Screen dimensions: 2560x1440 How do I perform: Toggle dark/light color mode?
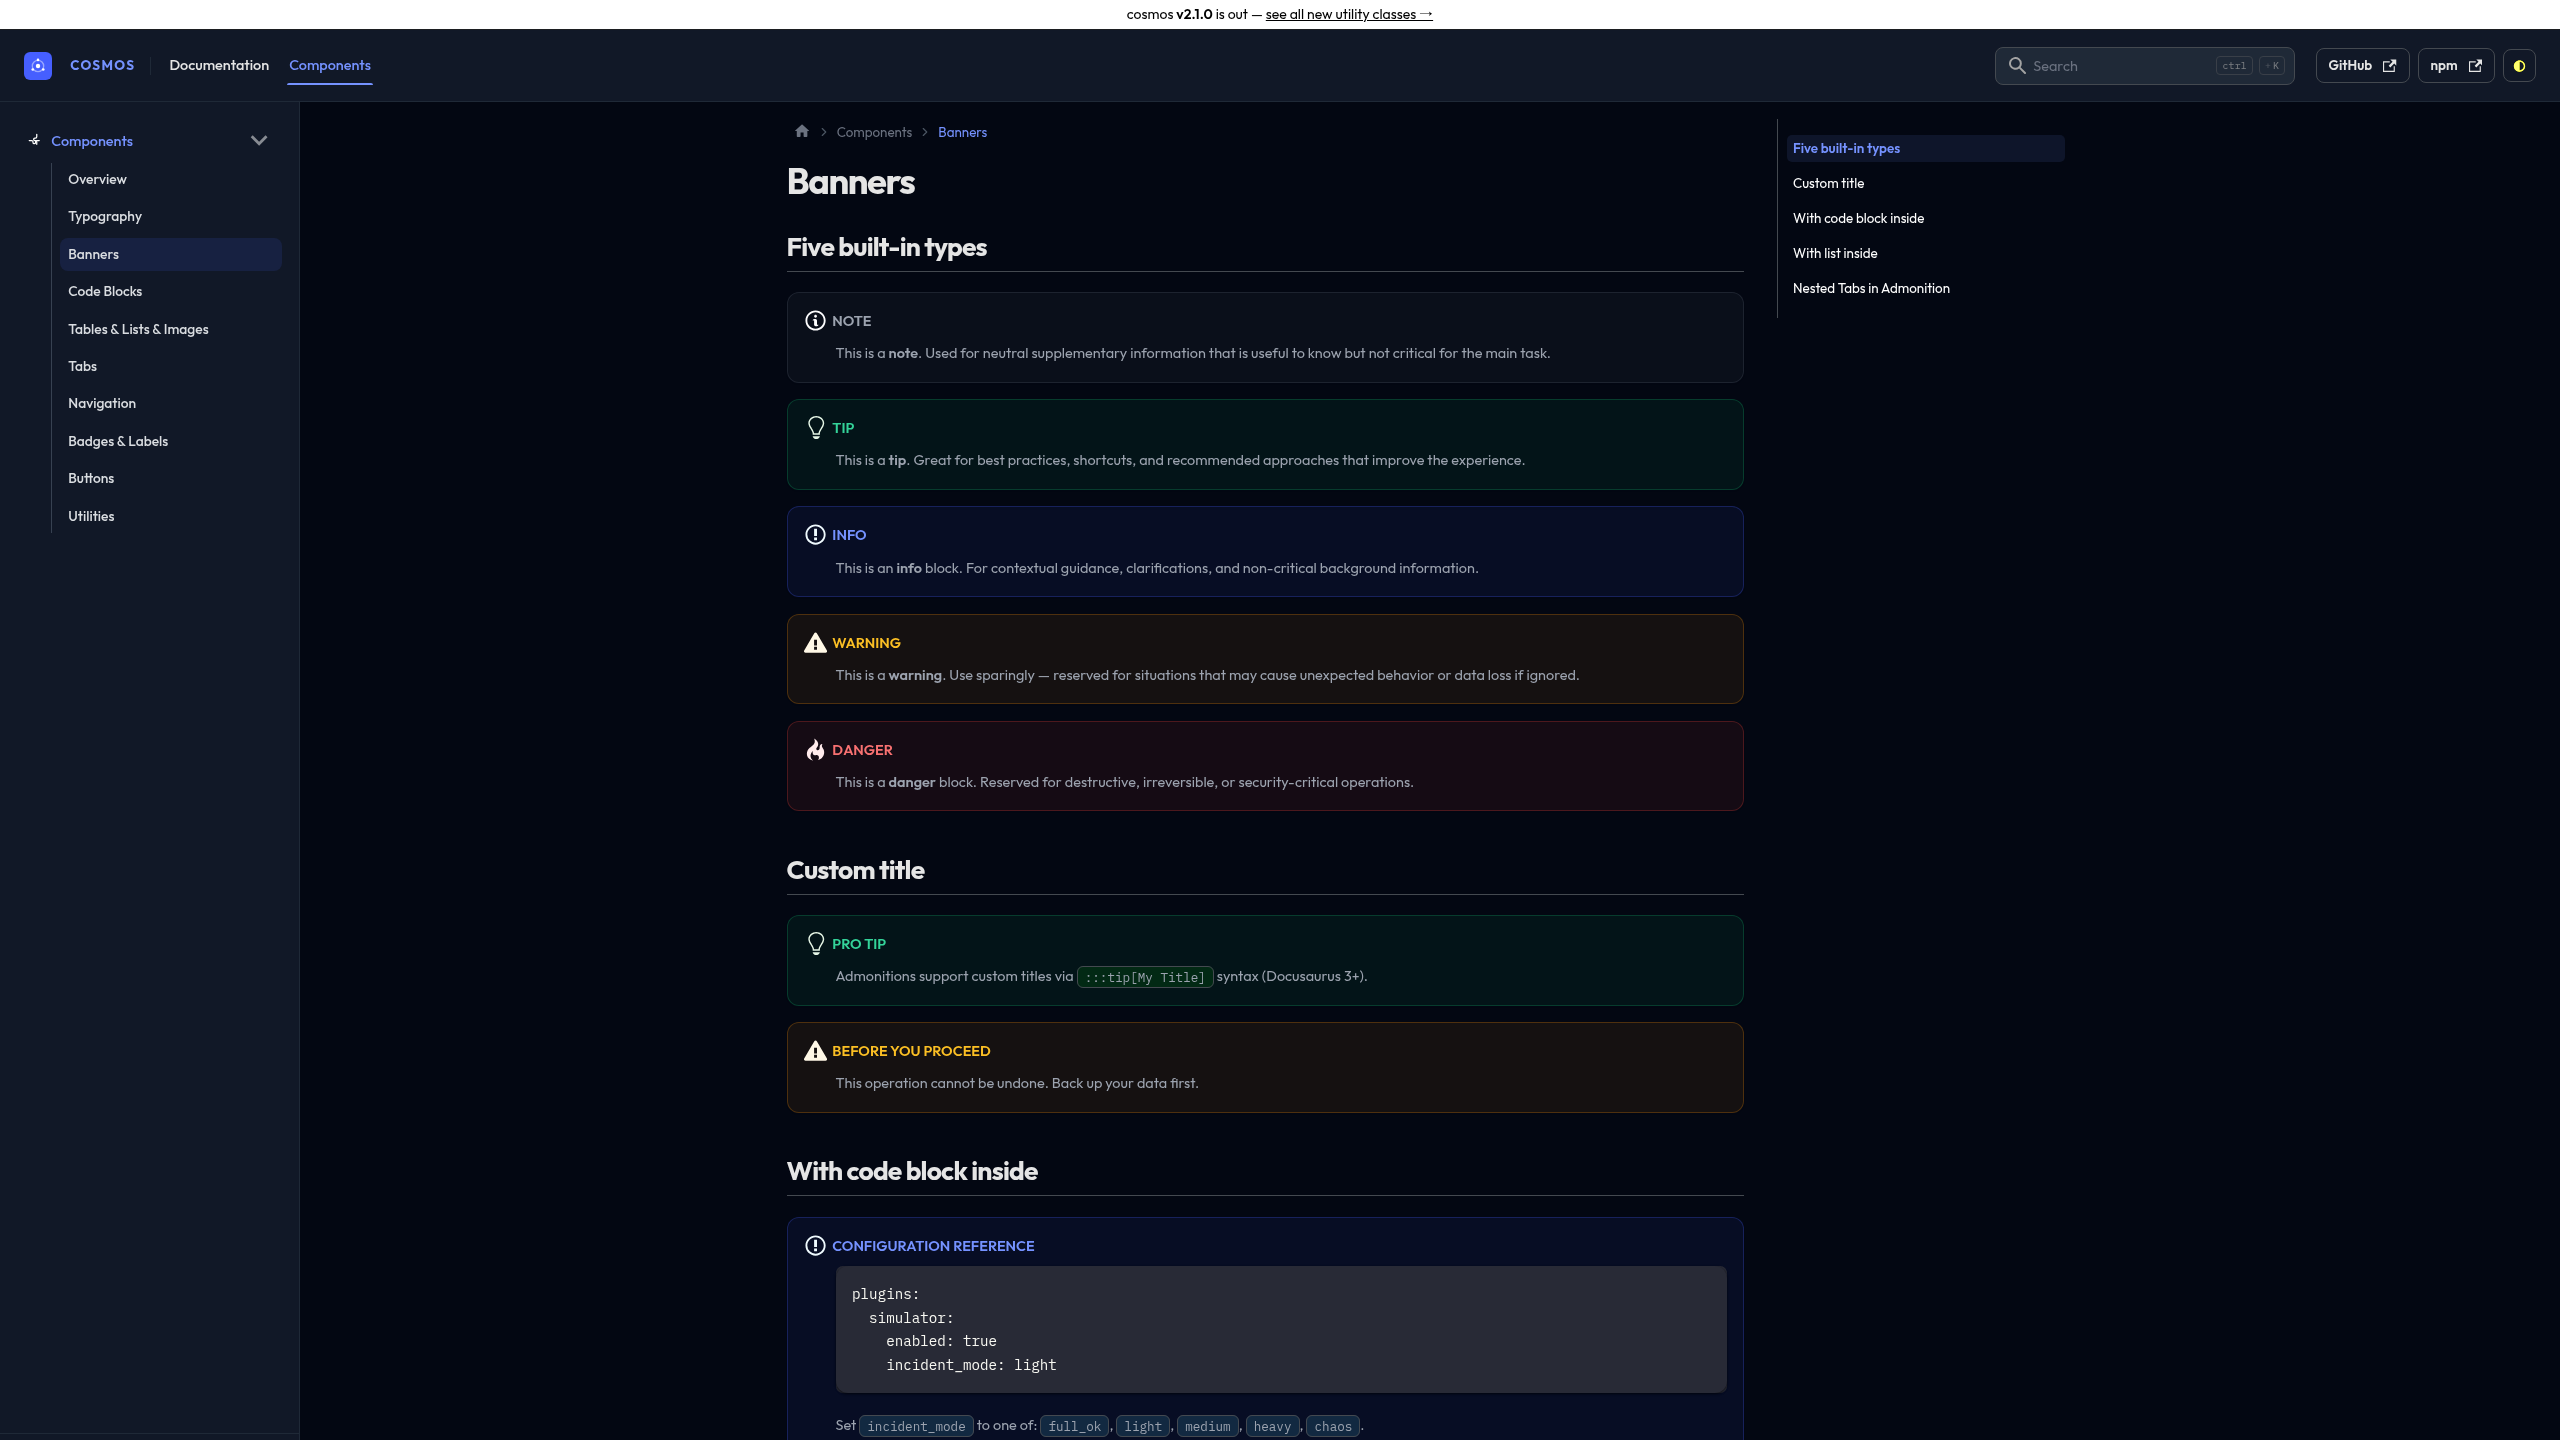click(2519, 66)
